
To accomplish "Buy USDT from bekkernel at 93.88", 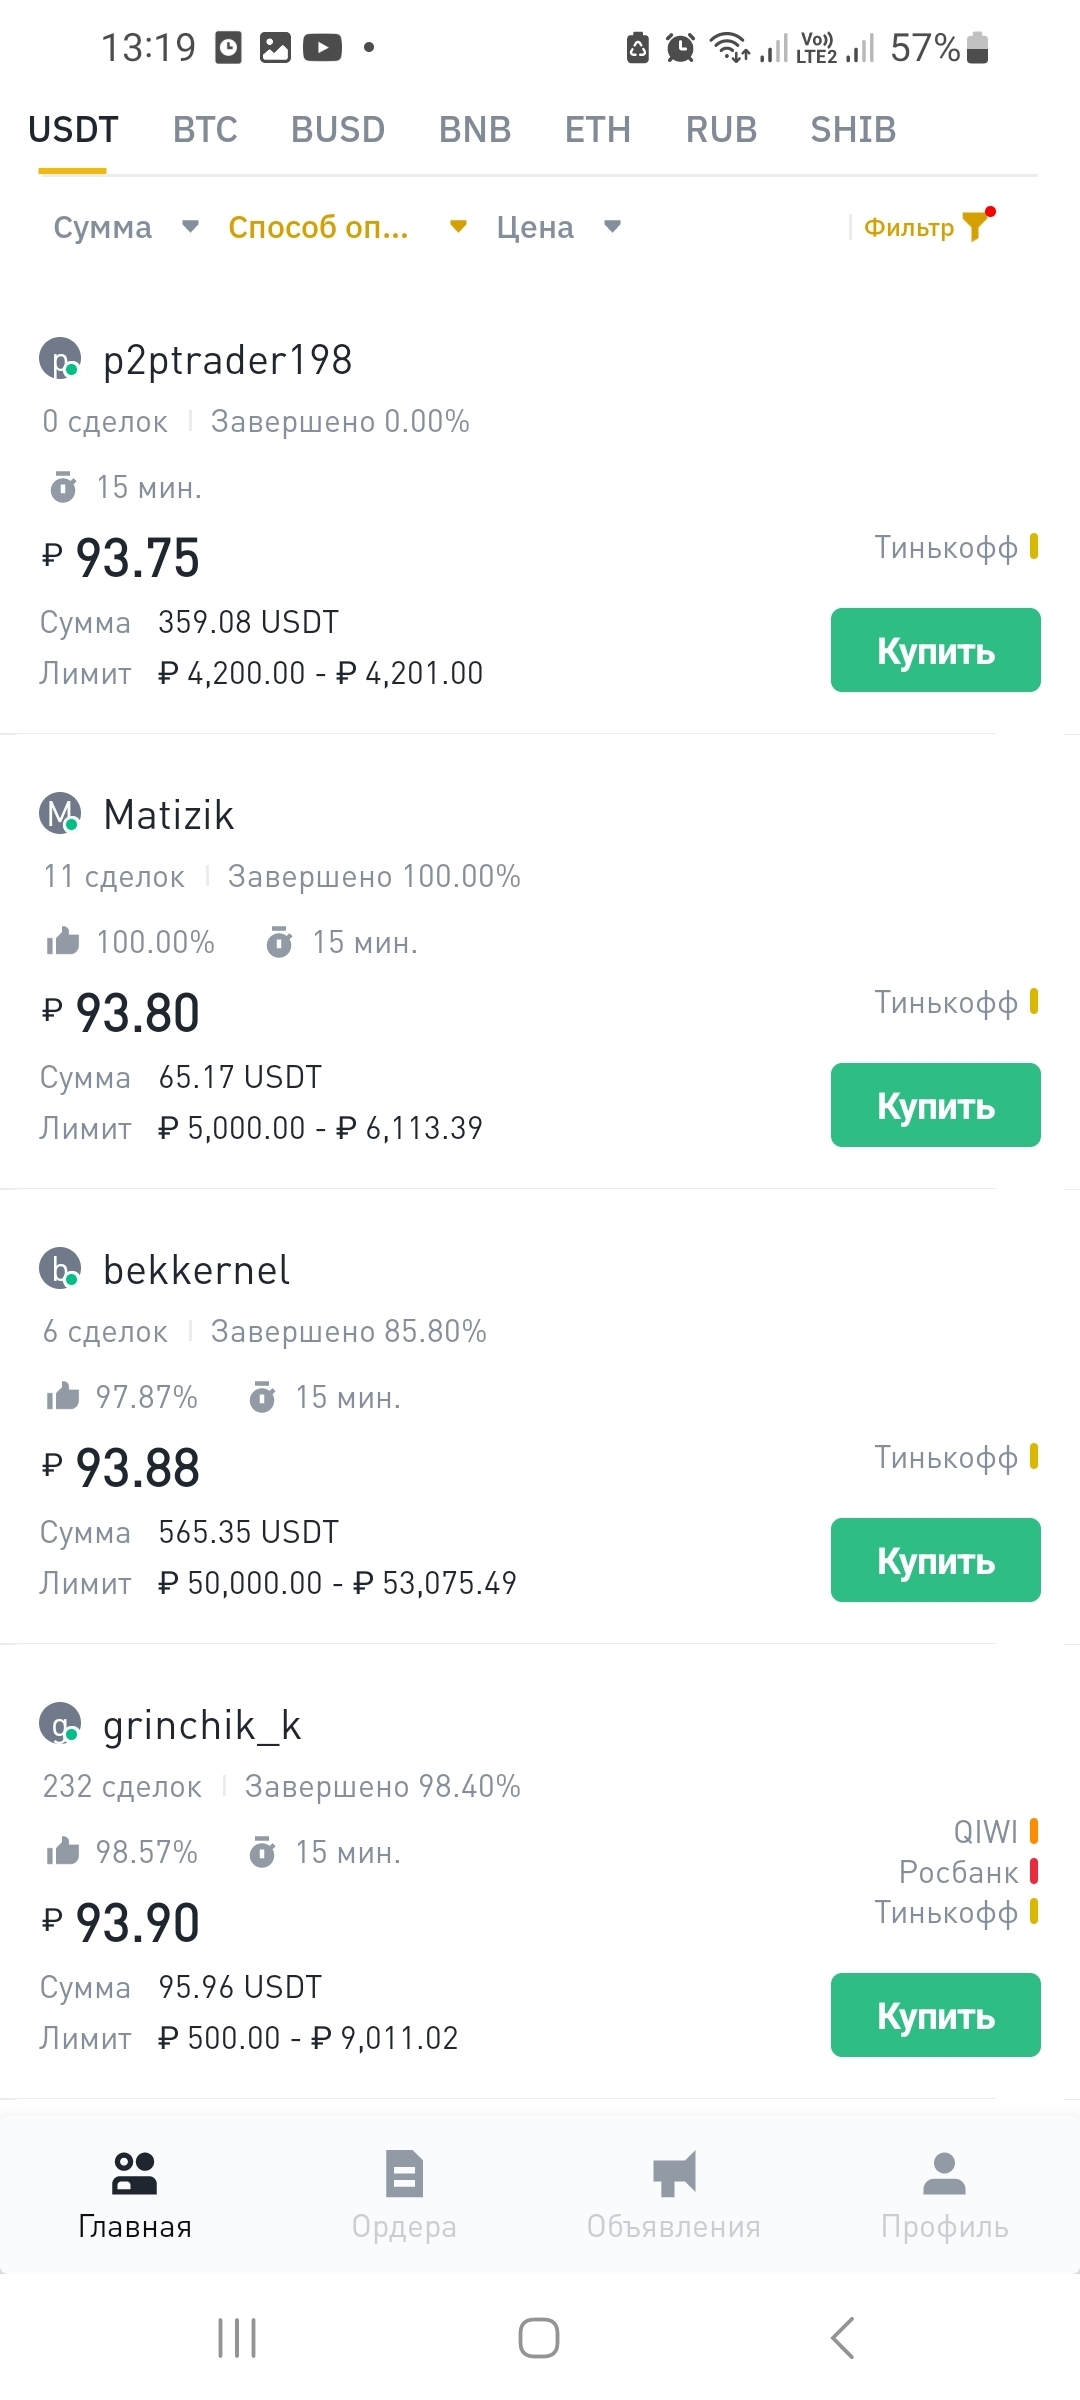I will point(935,1560).
